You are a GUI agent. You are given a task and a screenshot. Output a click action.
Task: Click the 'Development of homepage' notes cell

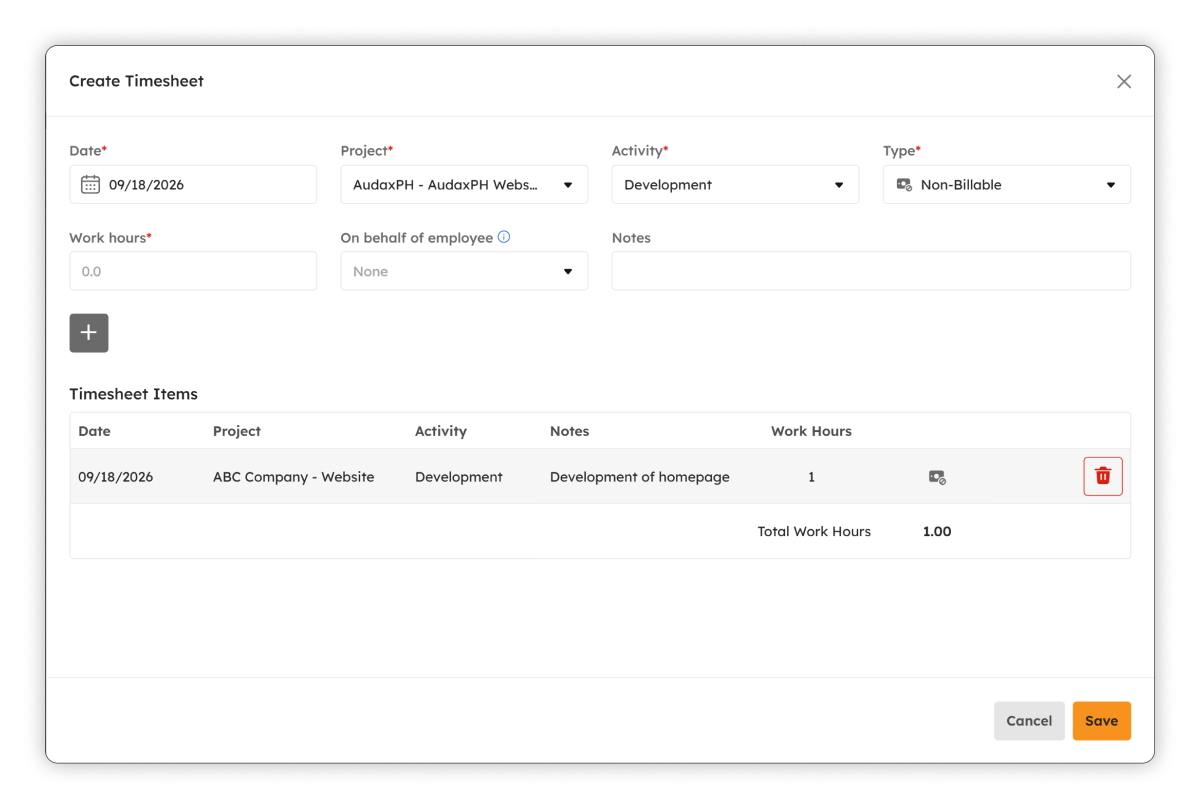click(x=640, y=477)
